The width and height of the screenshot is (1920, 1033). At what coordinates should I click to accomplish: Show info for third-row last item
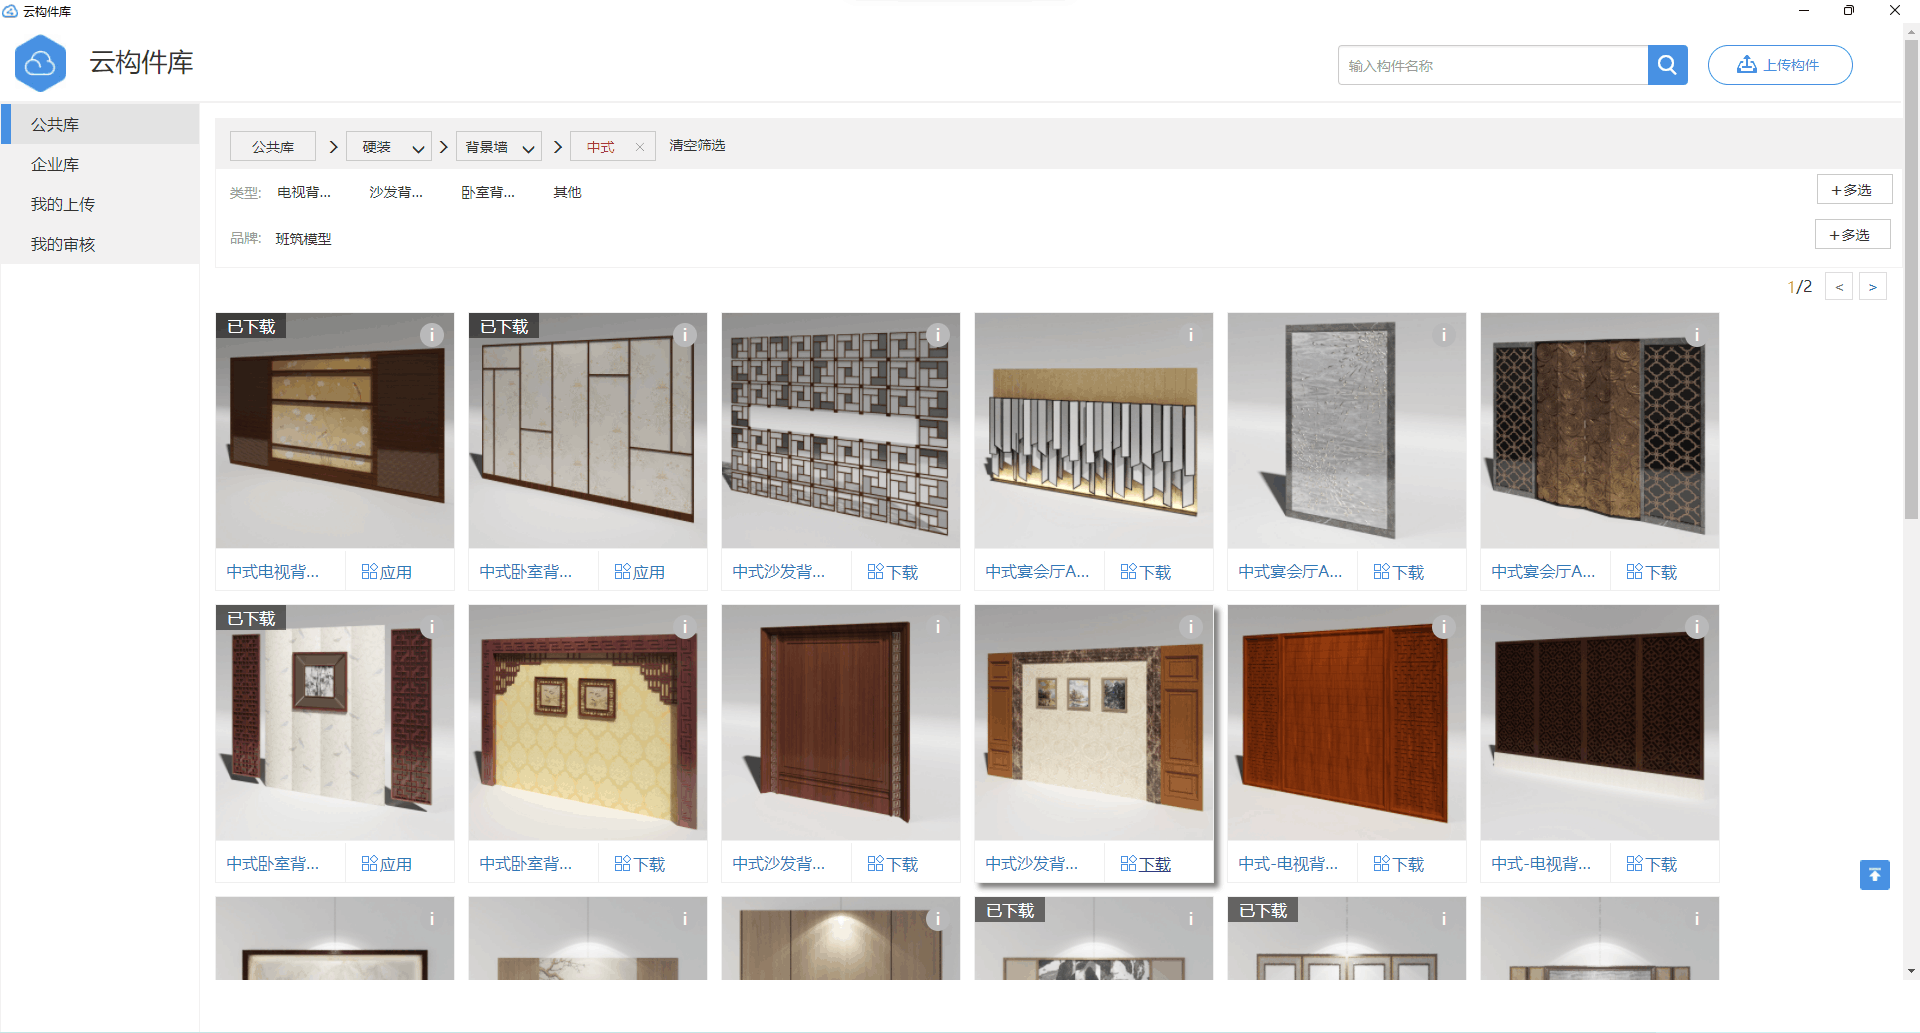[1697, 919]
